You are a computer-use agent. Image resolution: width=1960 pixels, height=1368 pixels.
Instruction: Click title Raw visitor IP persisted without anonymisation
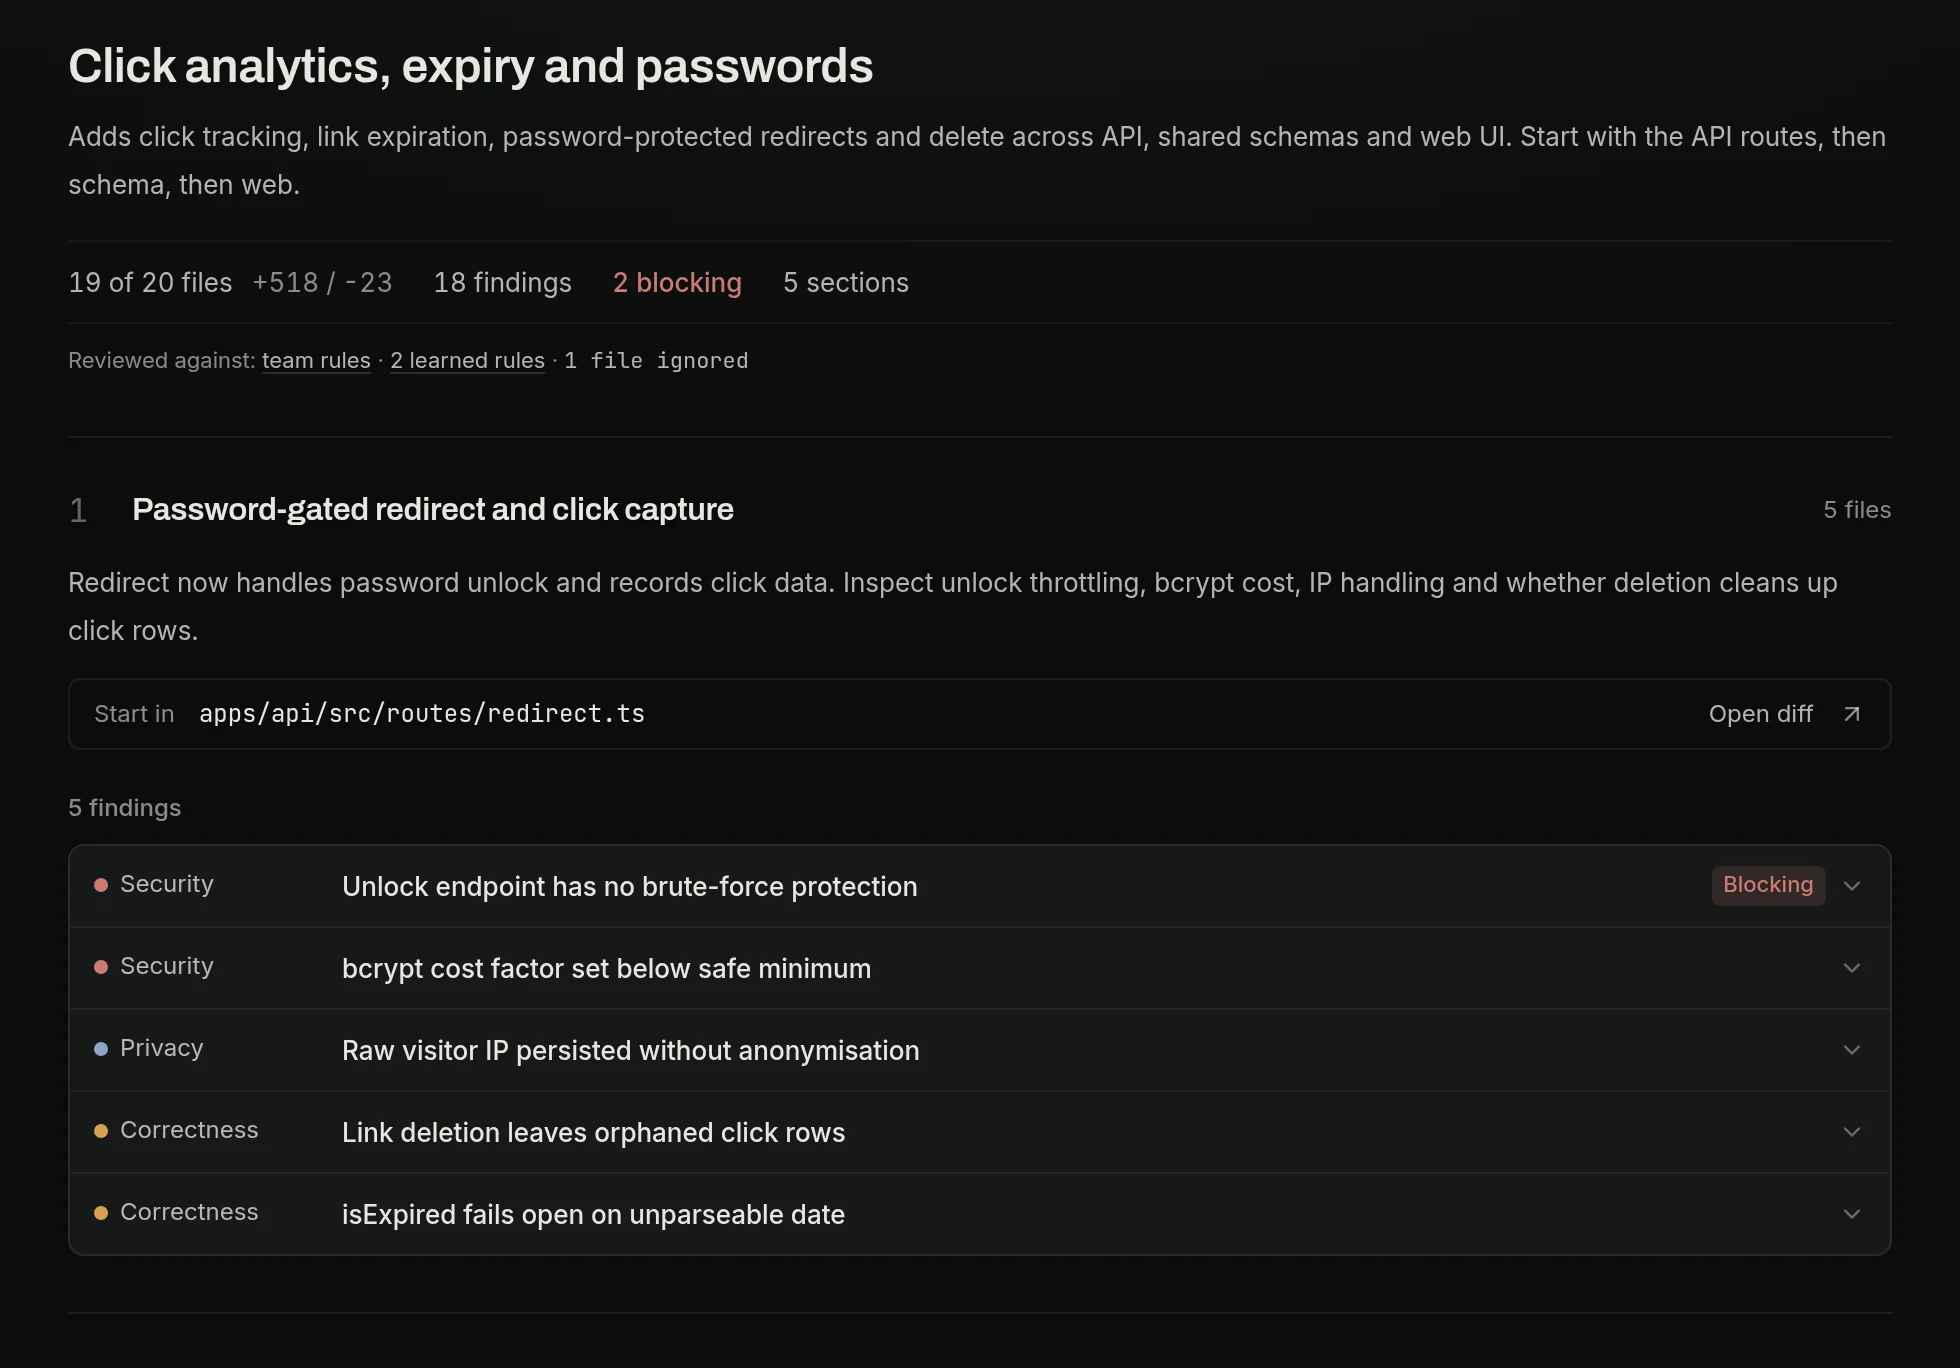click(631, 1051)
